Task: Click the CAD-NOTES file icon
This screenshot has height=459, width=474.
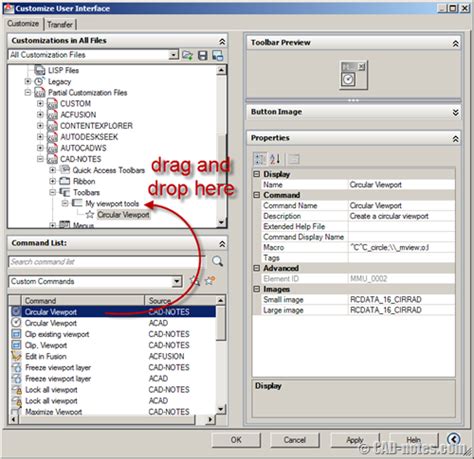Action: (x=52, y=159)
